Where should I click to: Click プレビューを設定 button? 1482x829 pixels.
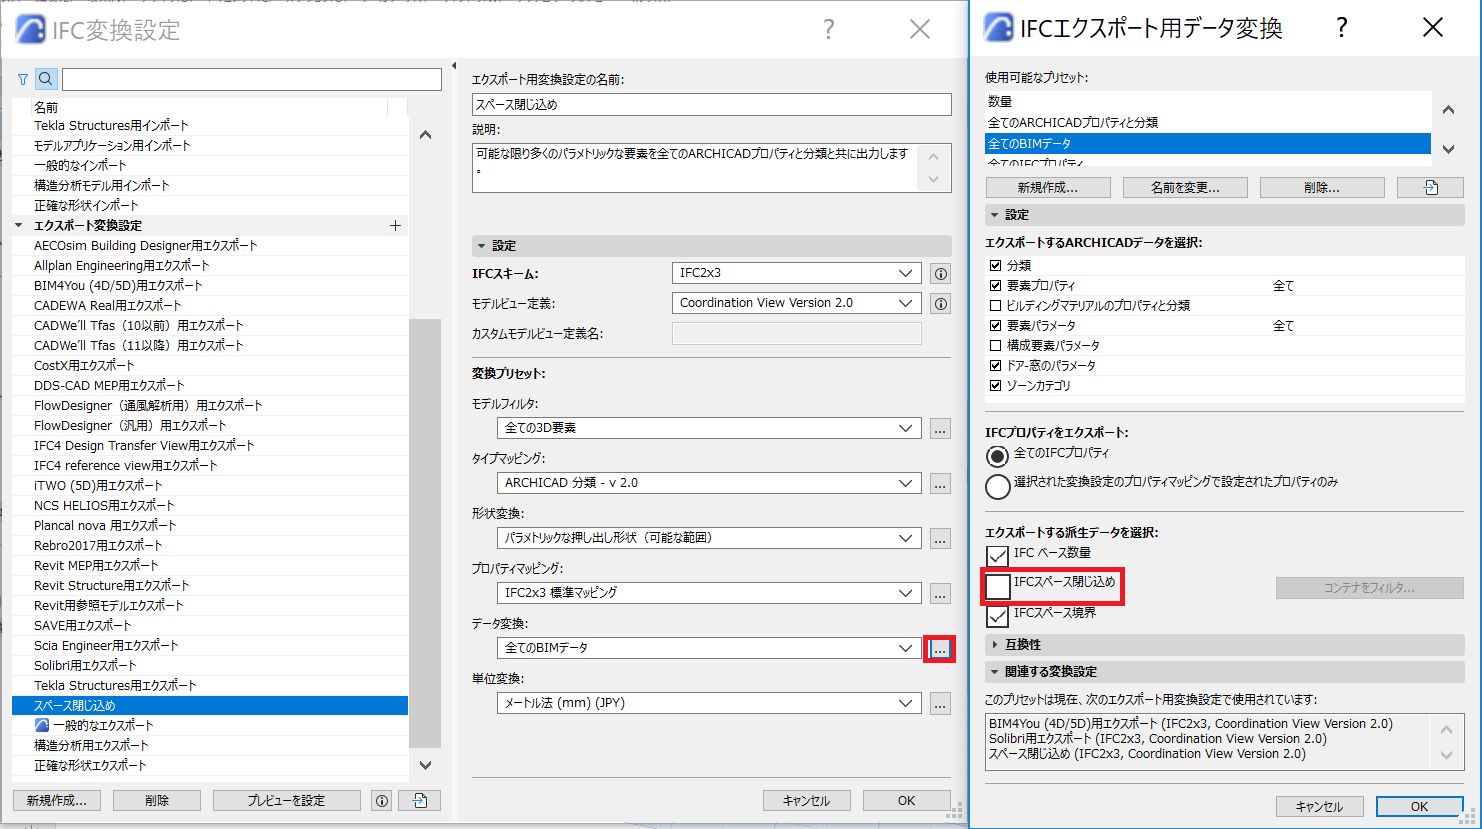click(286, 800)
